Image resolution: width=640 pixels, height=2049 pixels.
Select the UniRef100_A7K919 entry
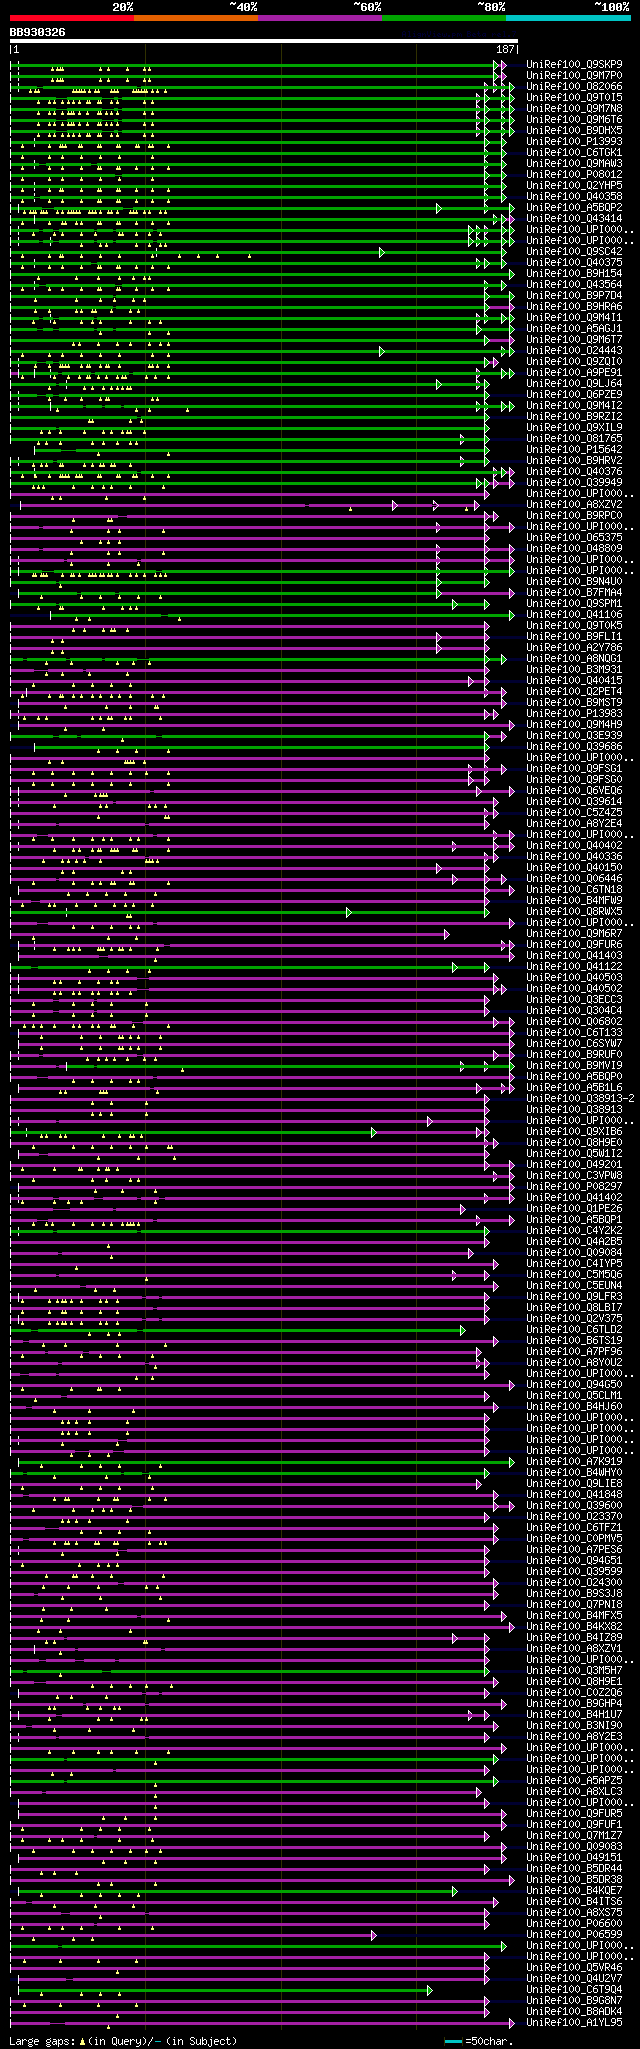point(574,1461)
